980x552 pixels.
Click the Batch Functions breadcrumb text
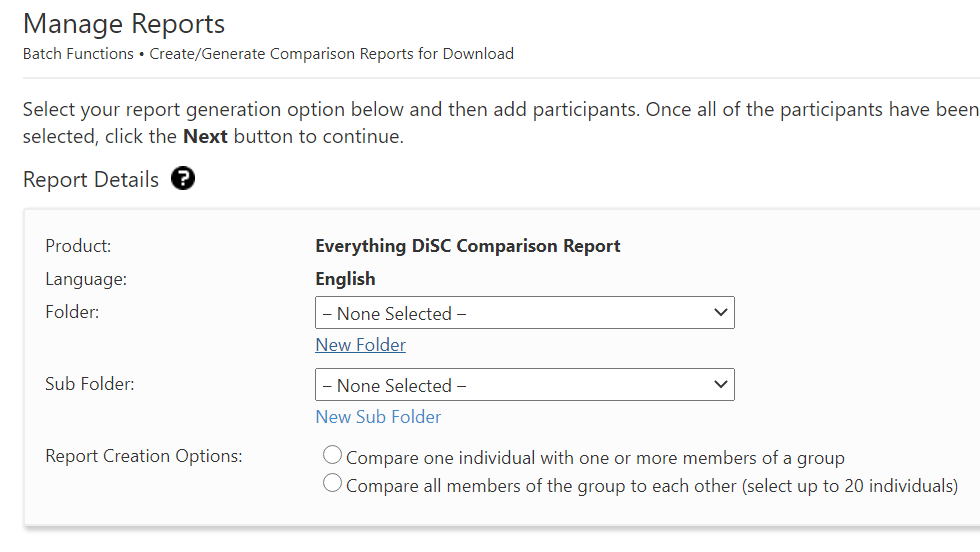78,54
